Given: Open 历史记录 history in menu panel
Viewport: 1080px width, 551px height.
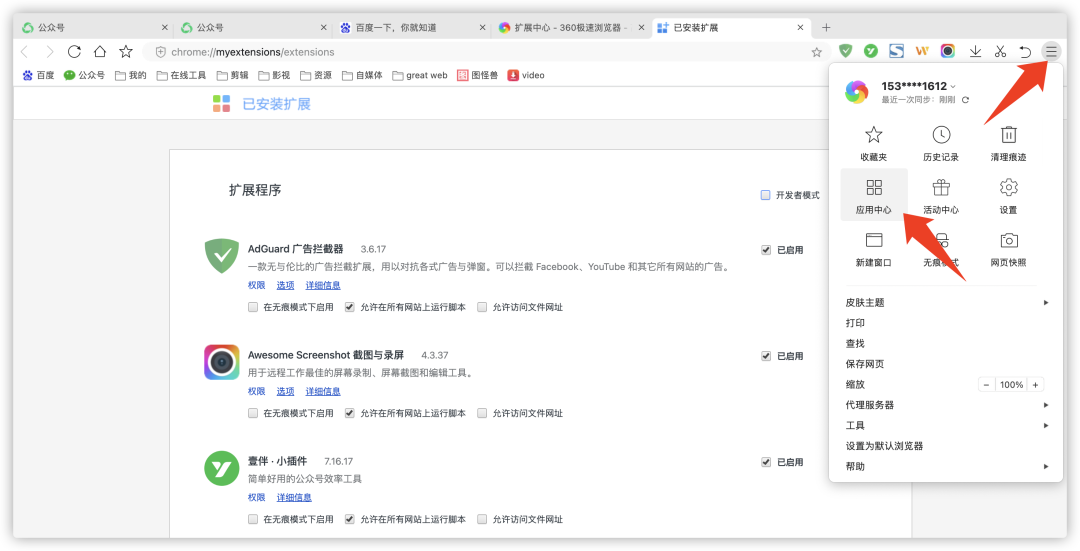Looking at the screenshot, I should [x=941, y=143].
